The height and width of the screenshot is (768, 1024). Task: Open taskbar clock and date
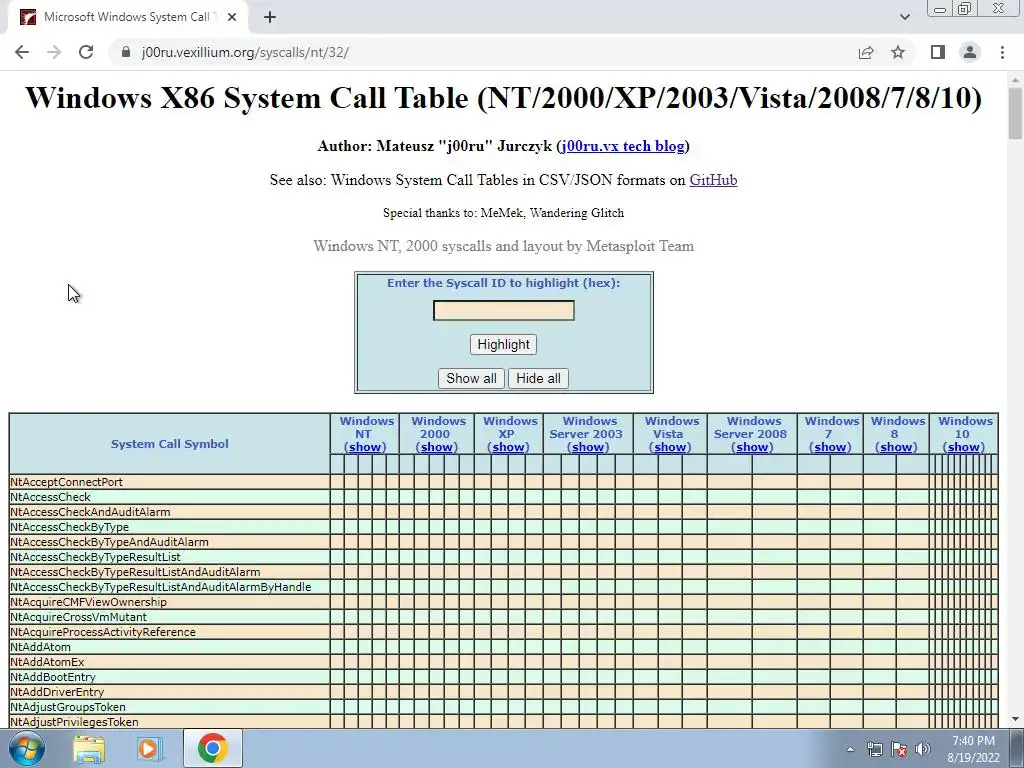973,749
